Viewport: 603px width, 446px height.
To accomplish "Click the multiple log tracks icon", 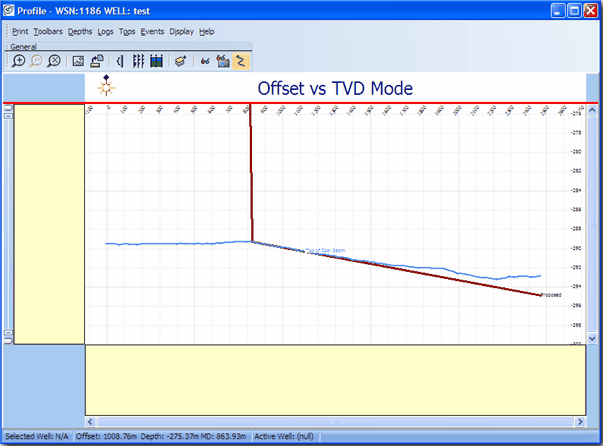I will tap(138, 61).
